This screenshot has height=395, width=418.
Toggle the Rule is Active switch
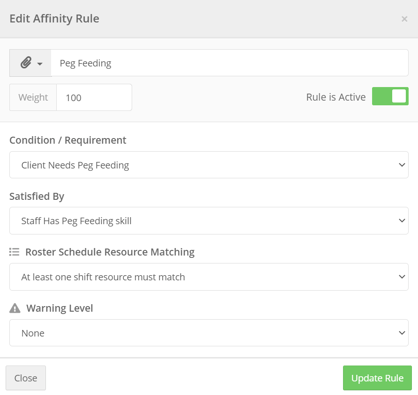pyautogui.click(x=390, y=96)
